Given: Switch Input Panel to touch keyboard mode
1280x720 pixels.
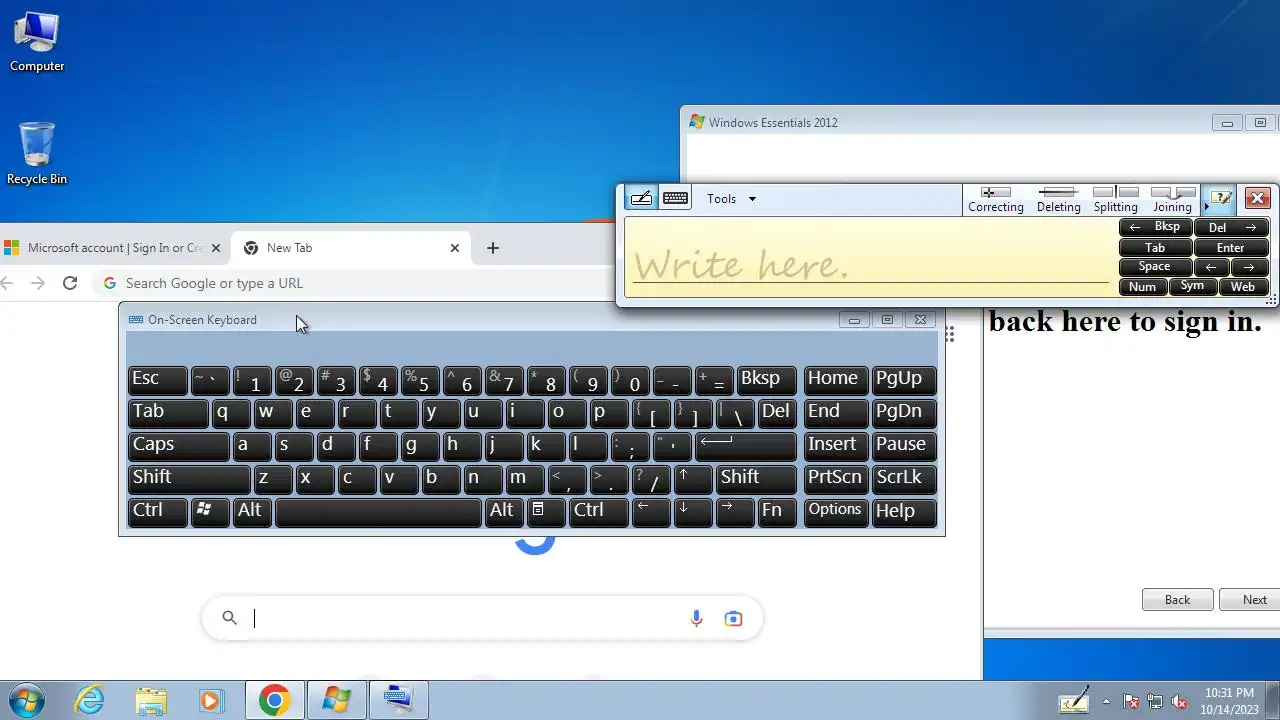Looking at the screenshot, I should pos(675,198).
